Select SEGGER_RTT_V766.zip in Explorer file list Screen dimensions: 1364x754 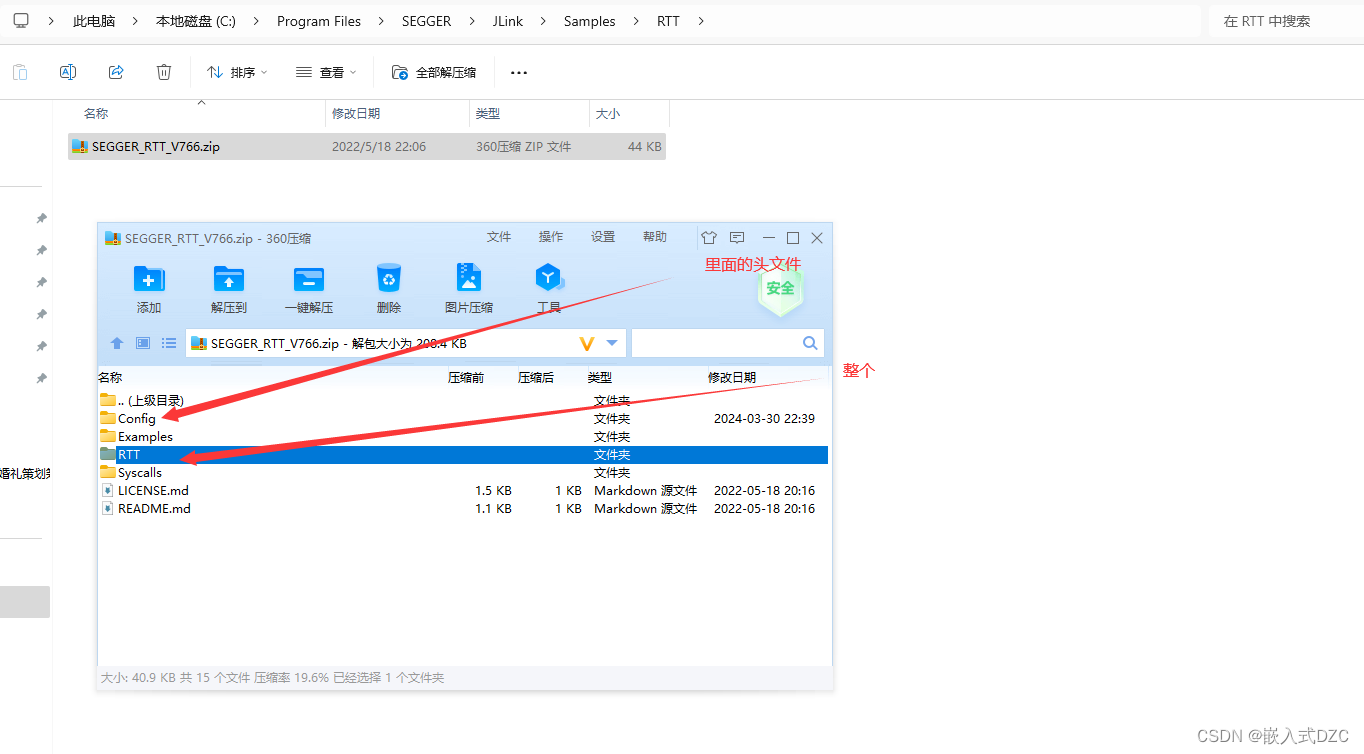click(x=367, y=146)
